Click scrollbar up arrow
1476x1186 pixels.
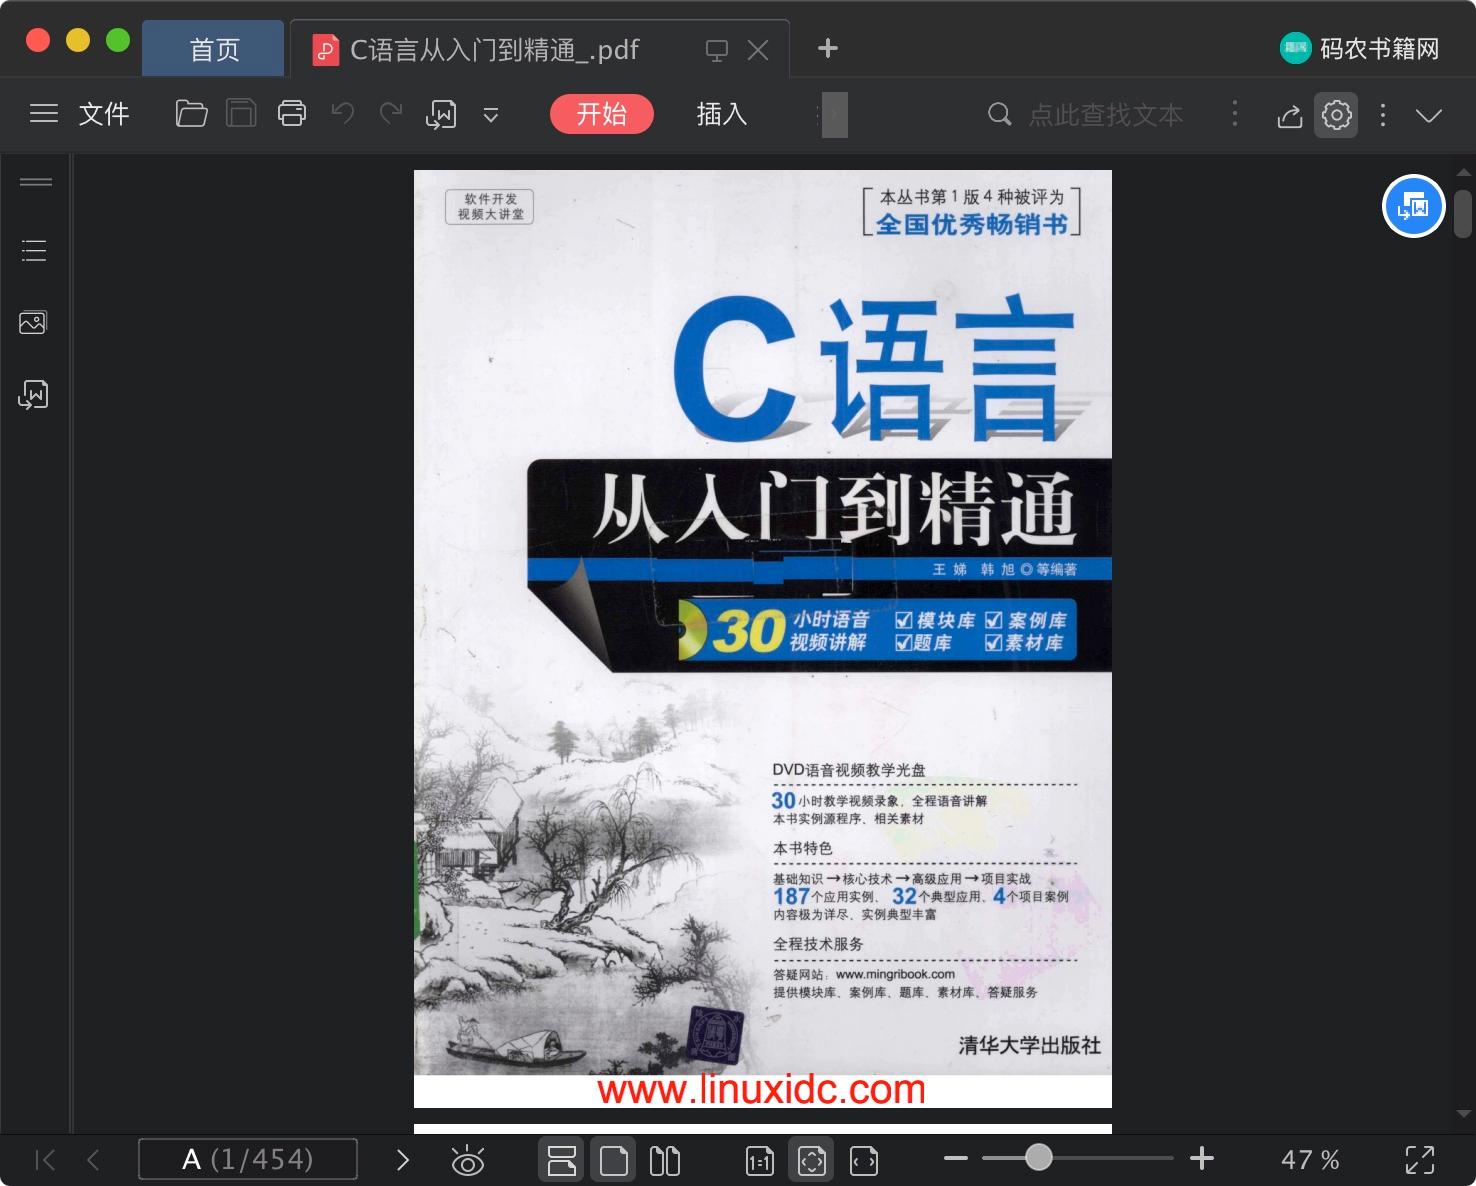pos(1464,173)
